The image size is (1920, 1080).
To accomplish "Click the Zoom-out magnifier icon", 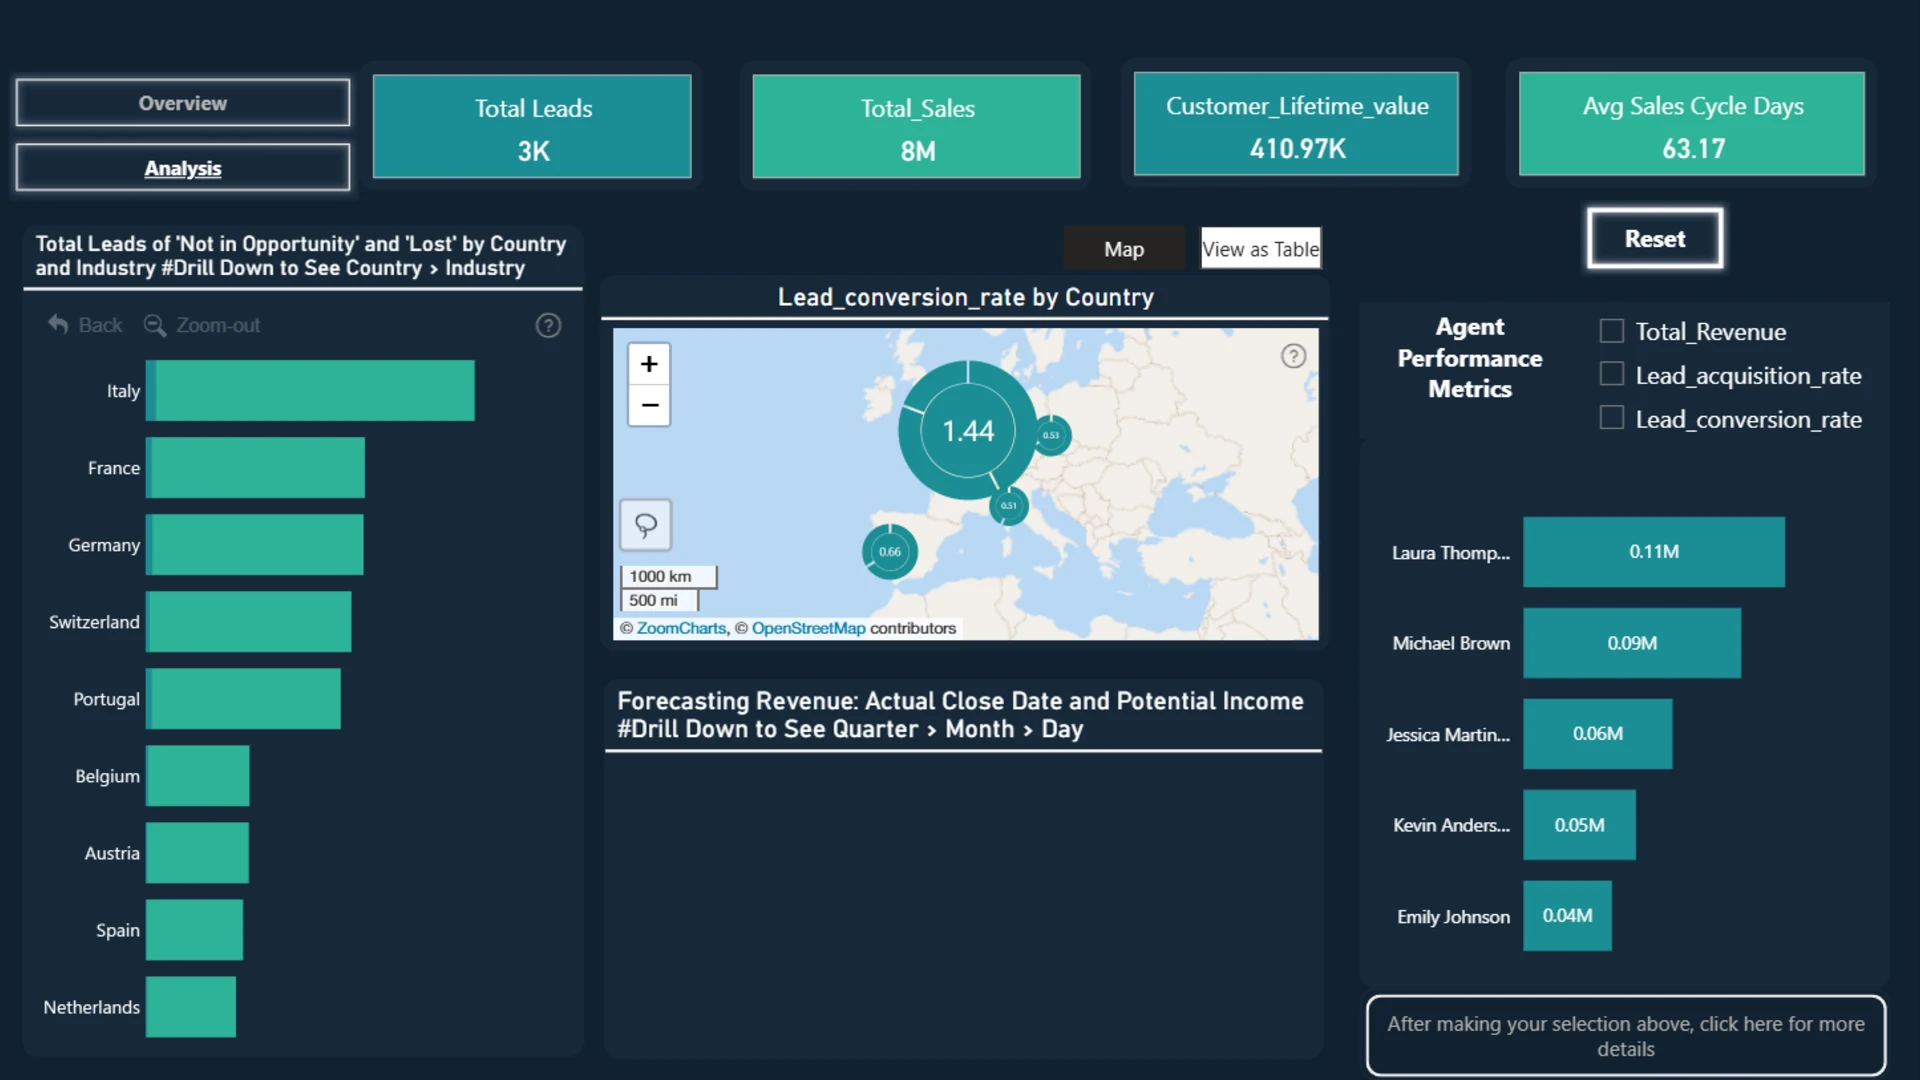I will 154,325.
